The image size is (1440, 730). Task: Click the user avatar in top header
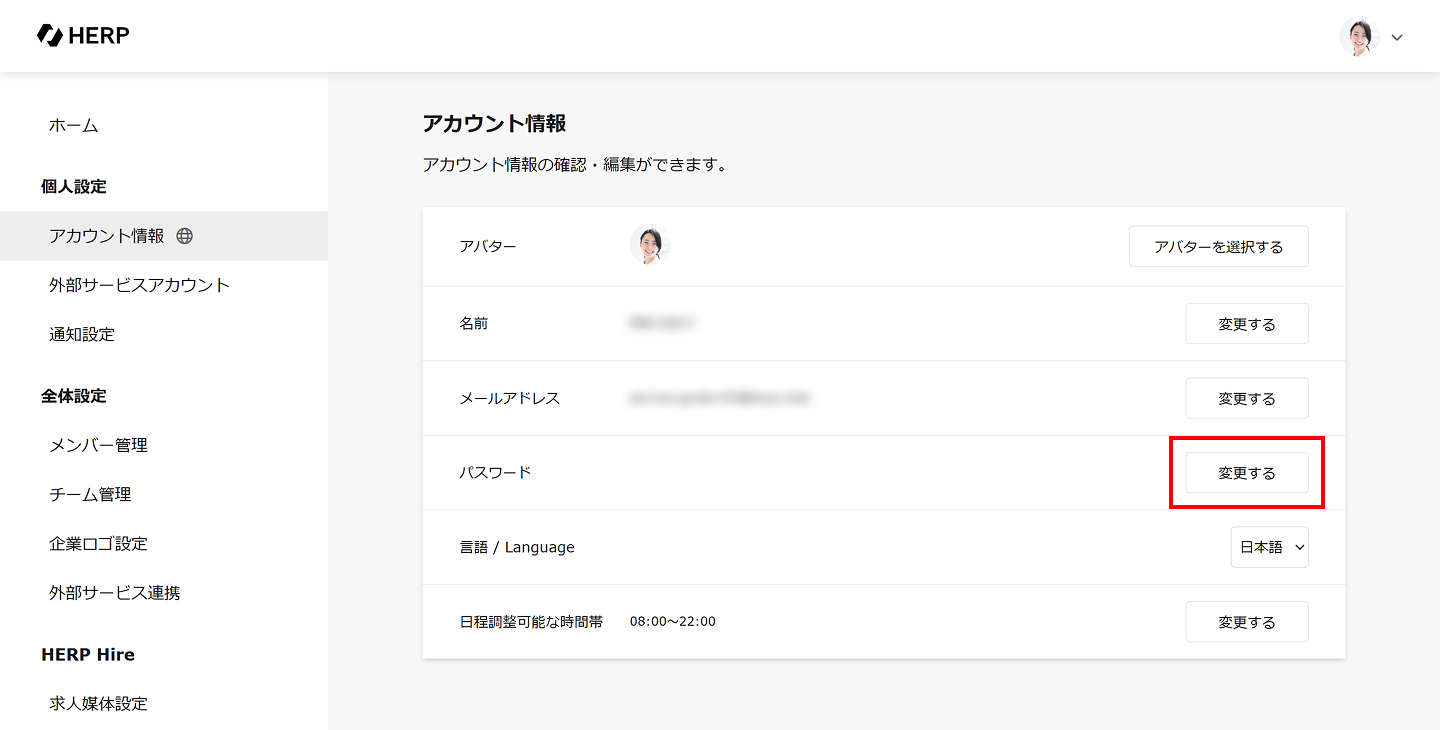click(1359, 37)
